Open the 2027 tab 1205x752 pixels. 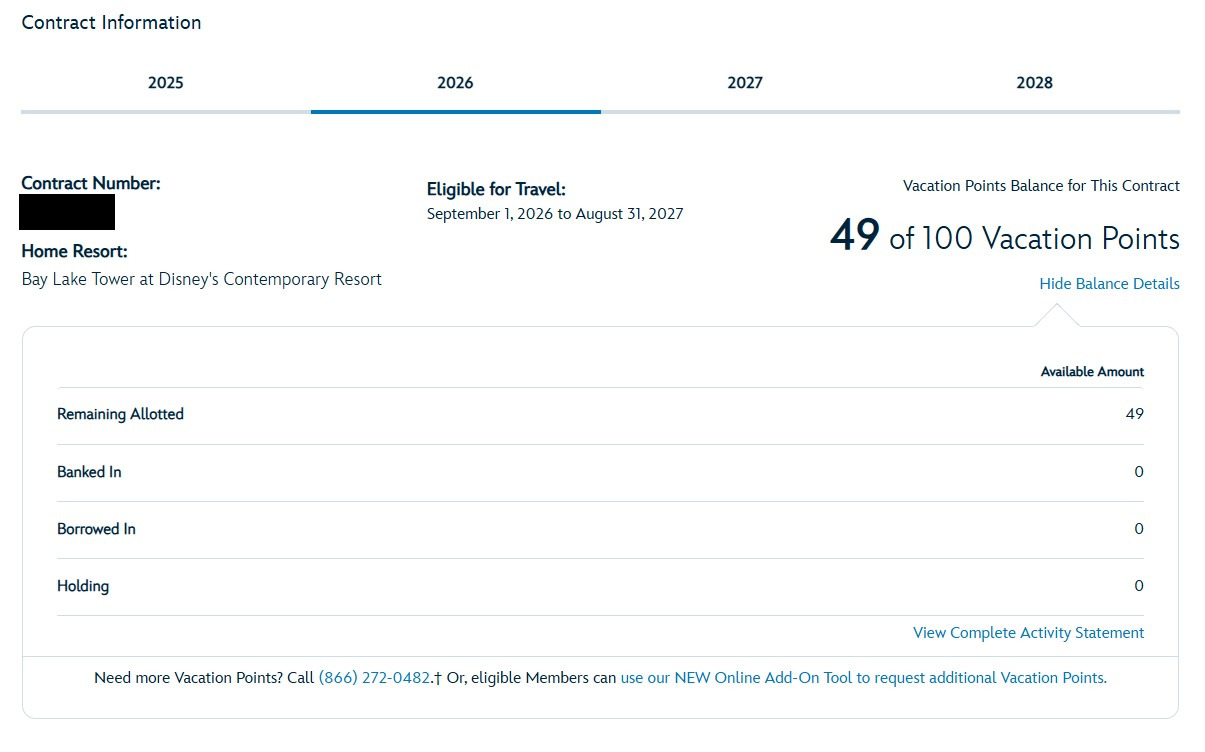(745, 83)
